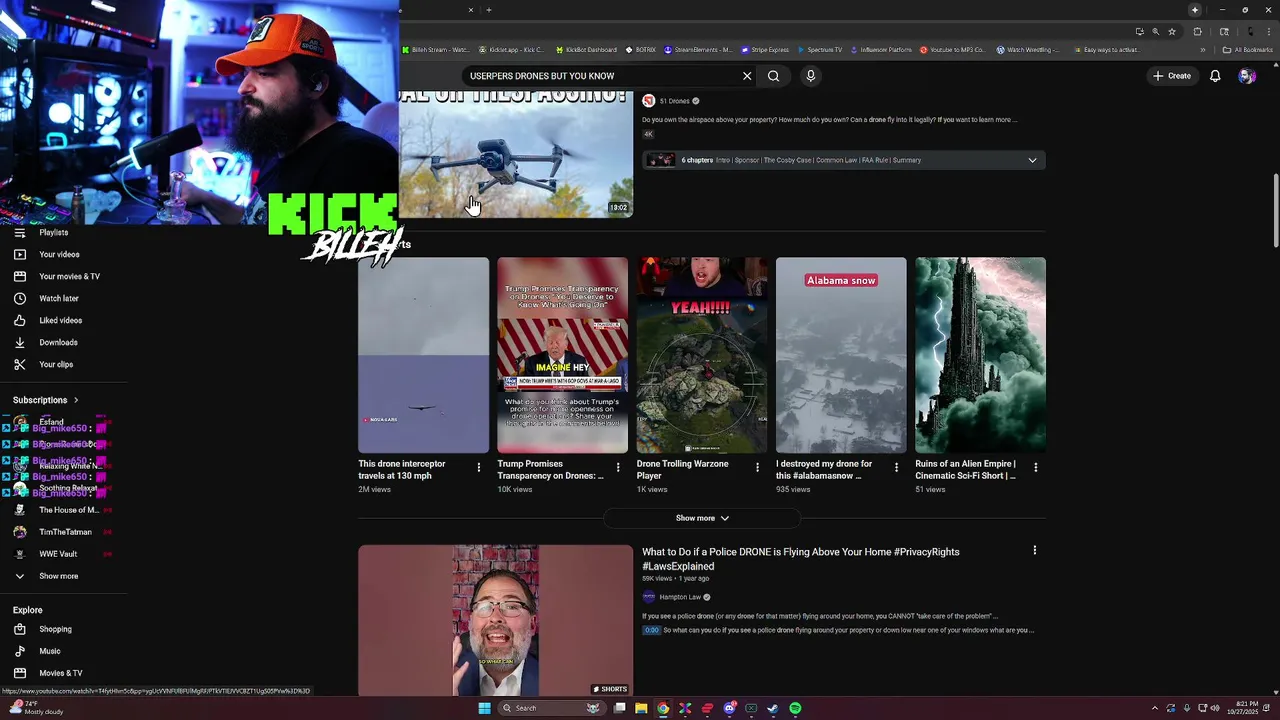Expand subscriptions with Show more
This screenshot has height=720, width=1280.
tap(58, 576)
